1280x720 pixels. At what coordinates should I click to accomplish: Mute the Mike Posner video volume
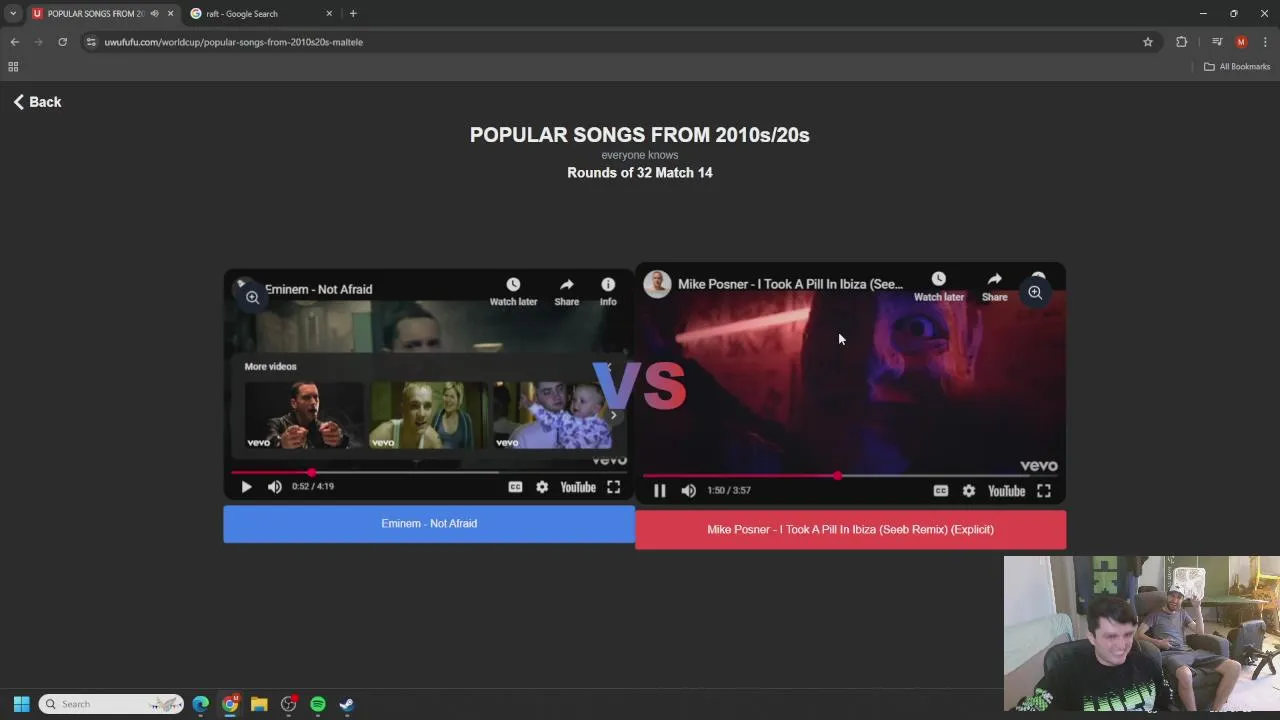tap(688, 490)
